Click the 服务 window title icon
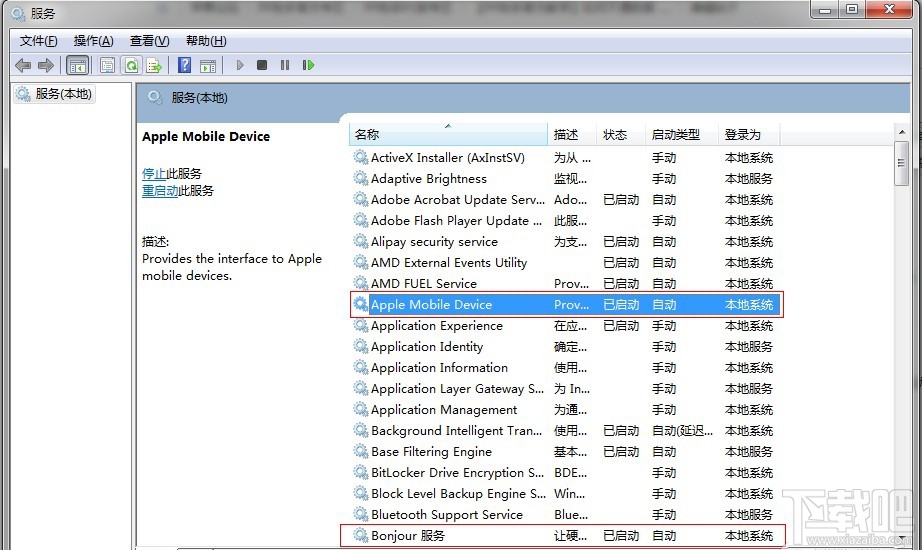Viewport: 922px width, 550px height. click(x=18, y=13)
